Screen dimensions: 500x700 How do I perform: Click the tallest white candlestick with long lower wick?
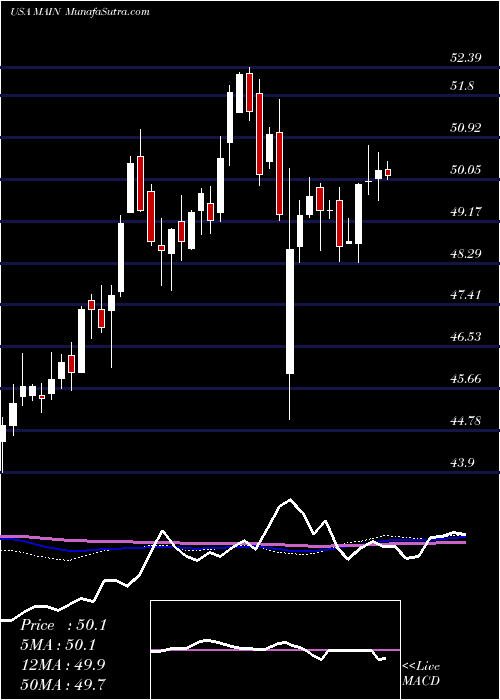(290, 295)
